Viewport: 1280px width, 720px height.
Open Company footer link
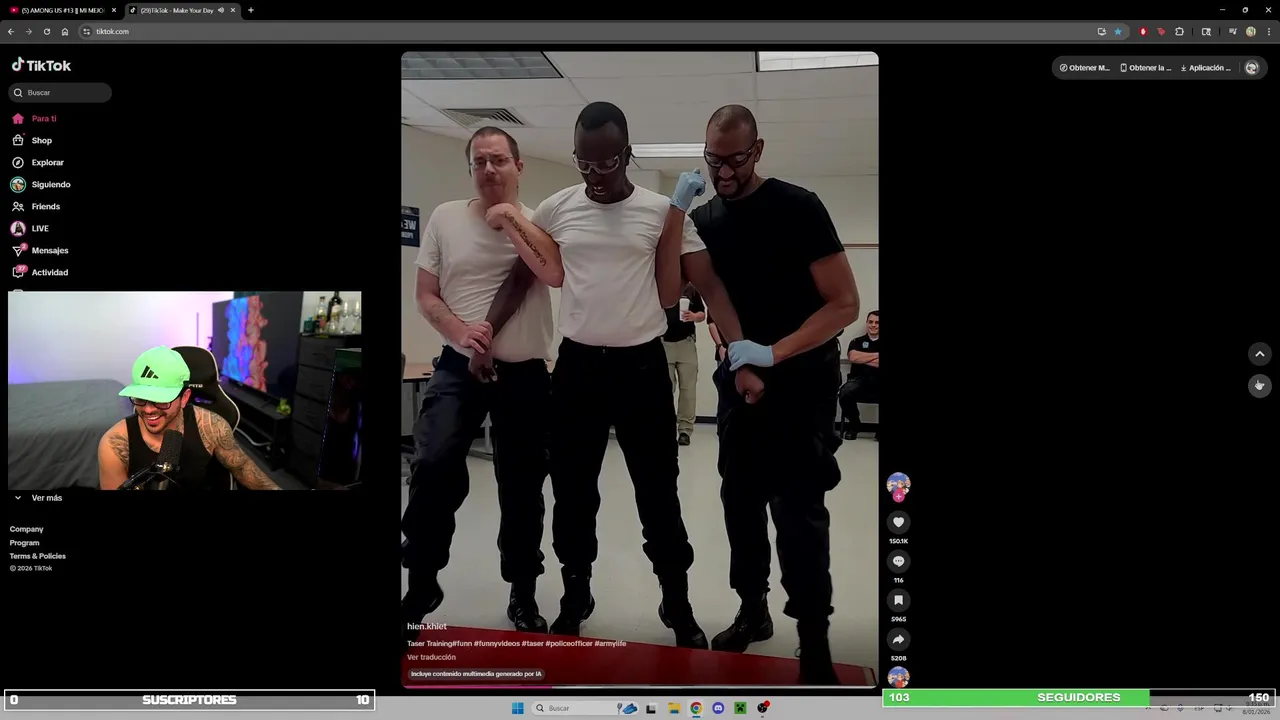tap(27, 529)
